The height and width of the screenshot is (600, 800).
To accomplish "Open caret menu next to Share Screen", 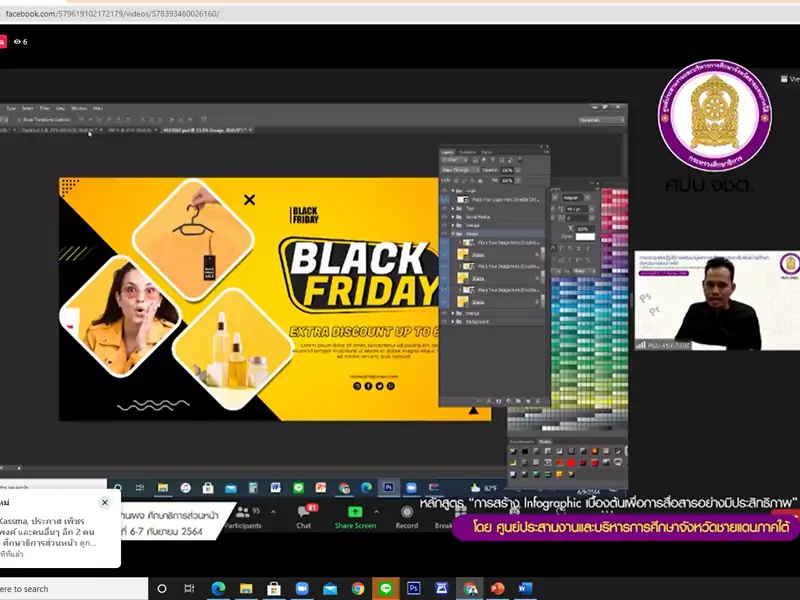I will pos(377,512).
